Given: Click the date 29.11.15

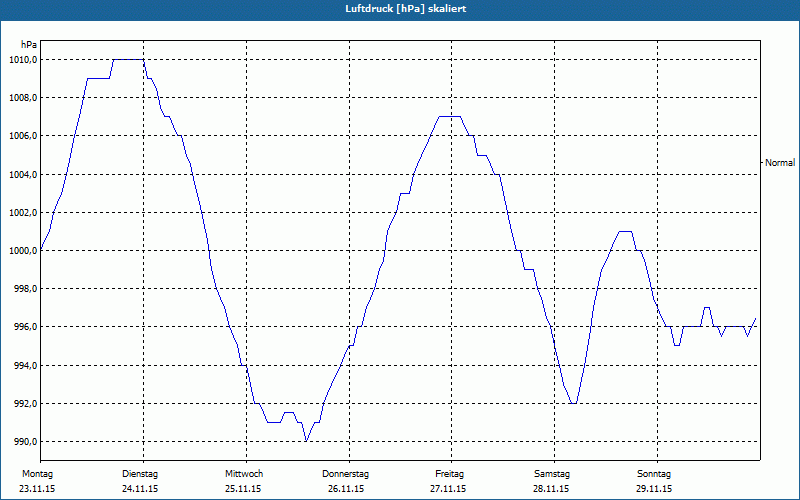Looking at the screenshot, I should [x=654, y=489].
